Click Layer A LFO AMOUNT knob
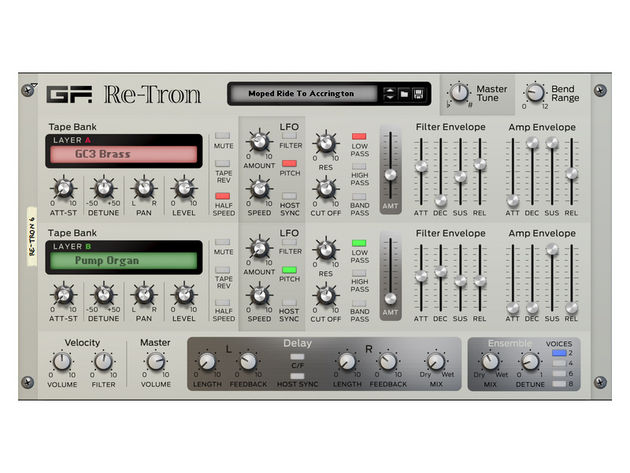This screenshot has width=630, height=473. [x=259, y=141]
